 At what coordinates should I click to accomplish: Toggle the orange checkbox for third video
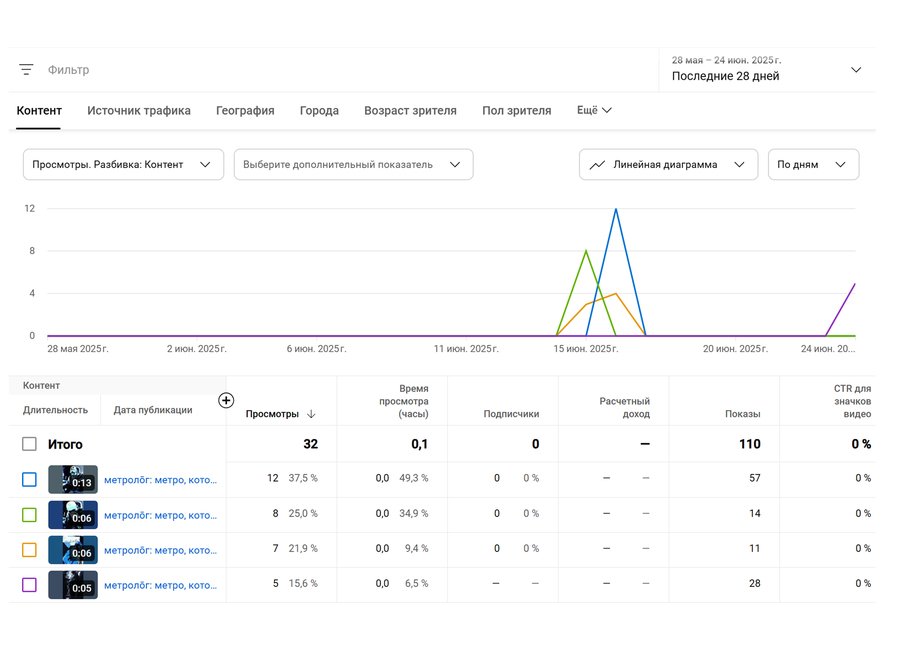coord(29,549)
